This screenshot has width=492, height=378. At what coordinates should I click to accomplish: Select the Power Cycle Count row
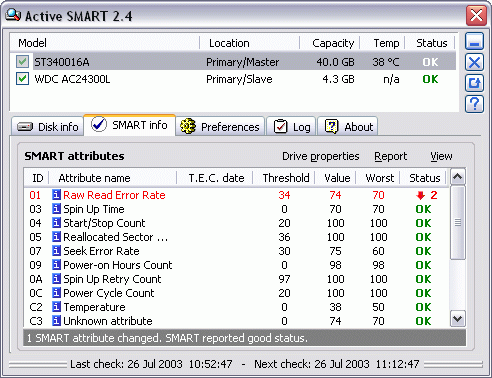(x=237, y=293)
